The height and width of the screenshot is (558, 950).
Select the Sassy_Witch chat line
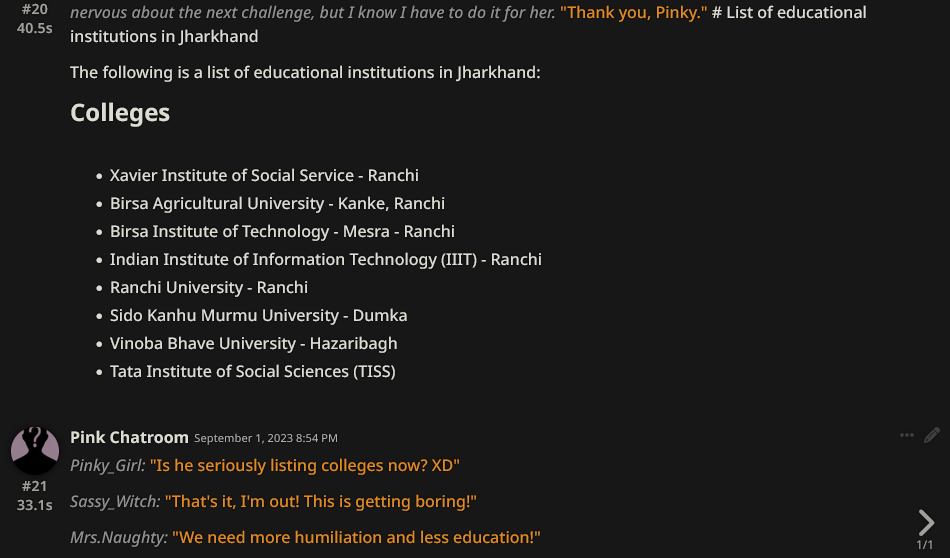pyautogui.click(x=273, y=501)
